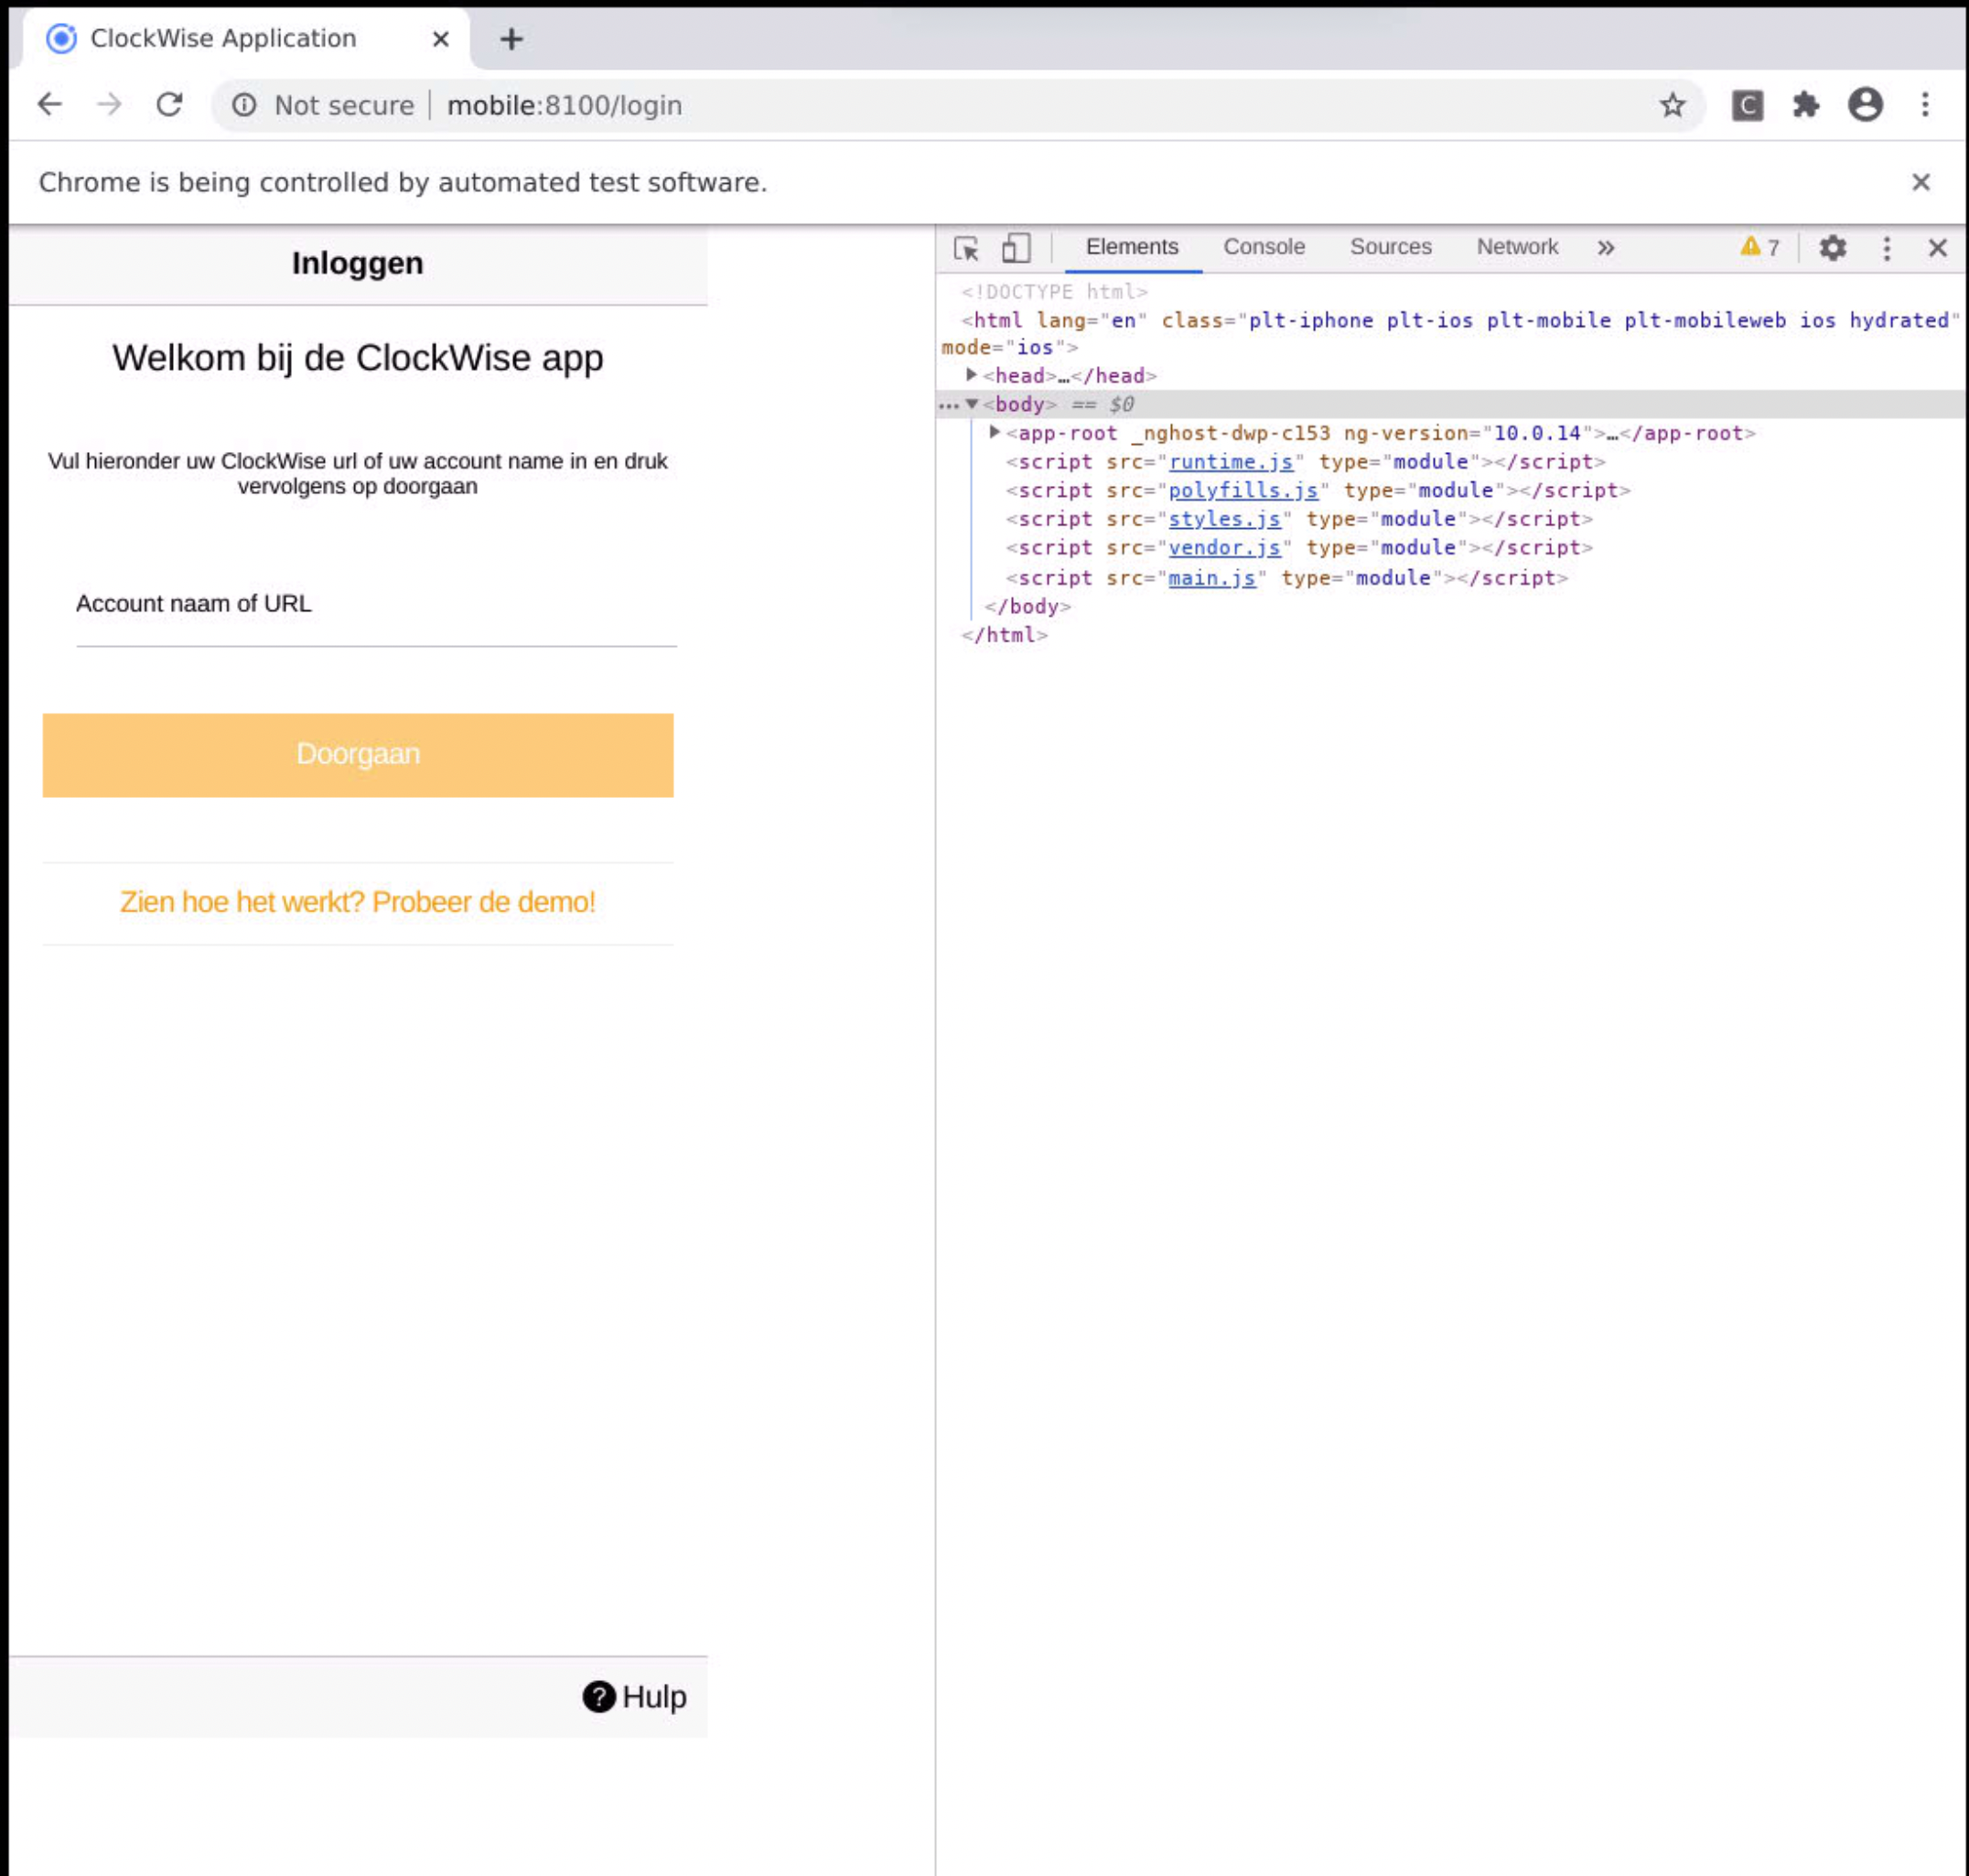
Task: Reload the page
Action: pos(169,105)
